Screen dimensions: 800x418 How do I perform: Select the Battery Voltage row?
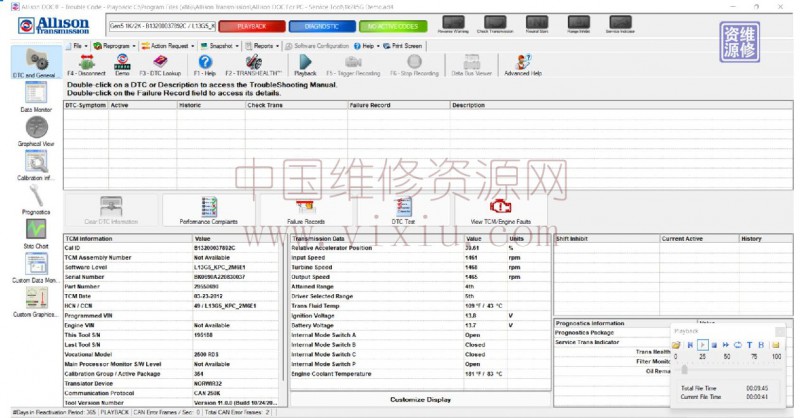point(420,326)
